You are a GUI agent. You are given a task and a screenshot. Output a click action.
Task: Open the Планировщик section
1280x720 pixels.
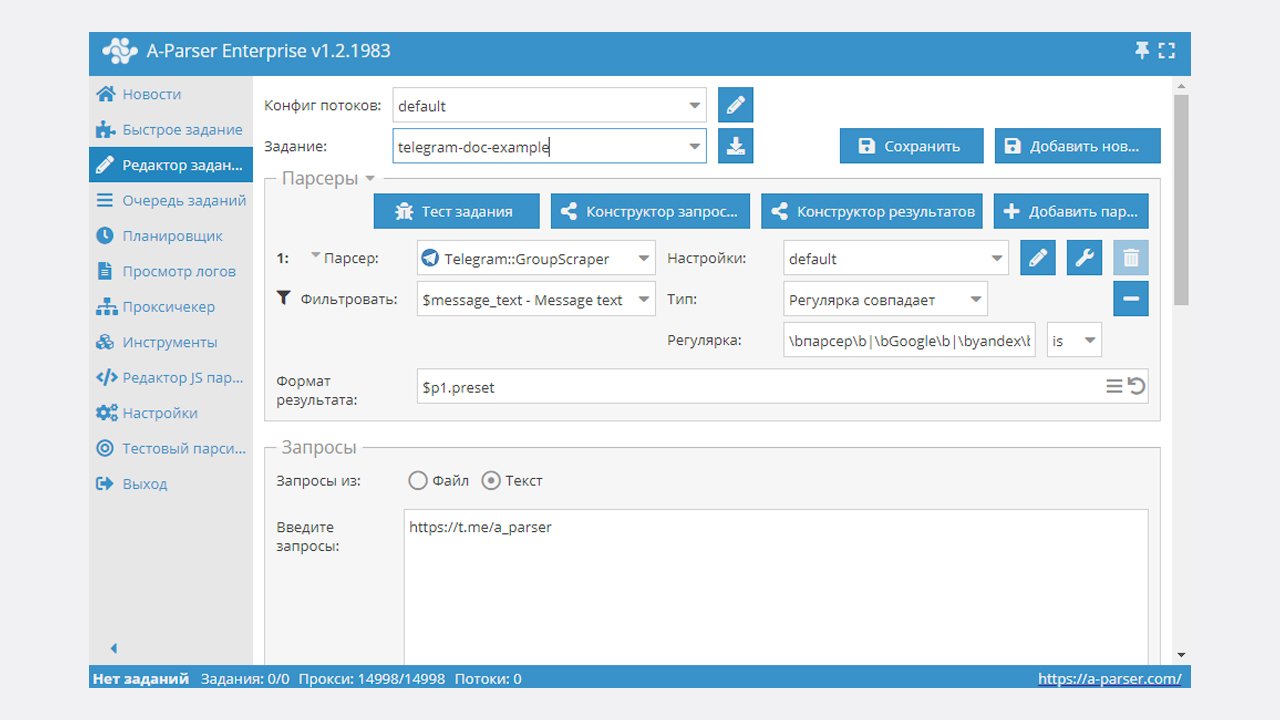pos(170,236)
